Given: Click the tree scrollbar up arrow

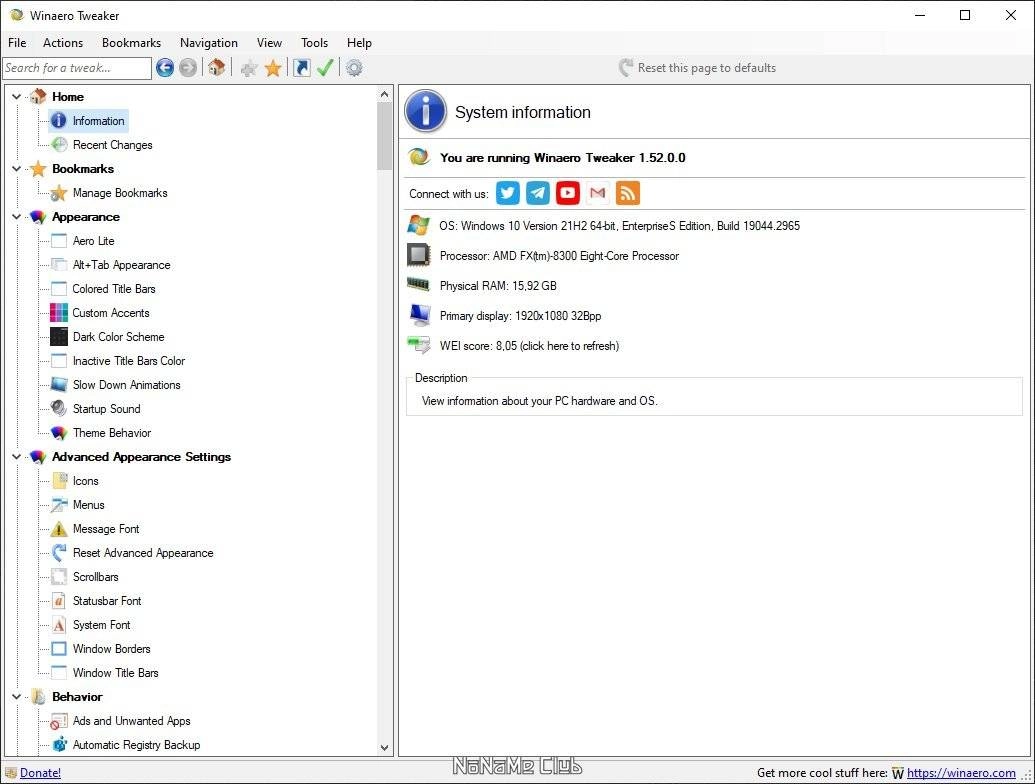Looking at the screenshot, I should tap(385, 94).
